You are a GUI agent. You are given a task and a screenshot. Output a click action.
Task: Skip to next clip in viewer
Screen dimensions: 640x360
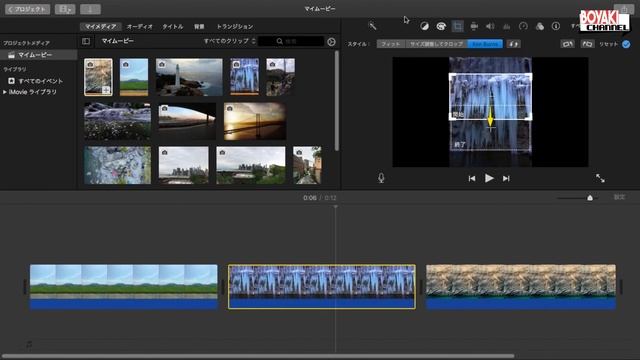(x=506, y=178)
